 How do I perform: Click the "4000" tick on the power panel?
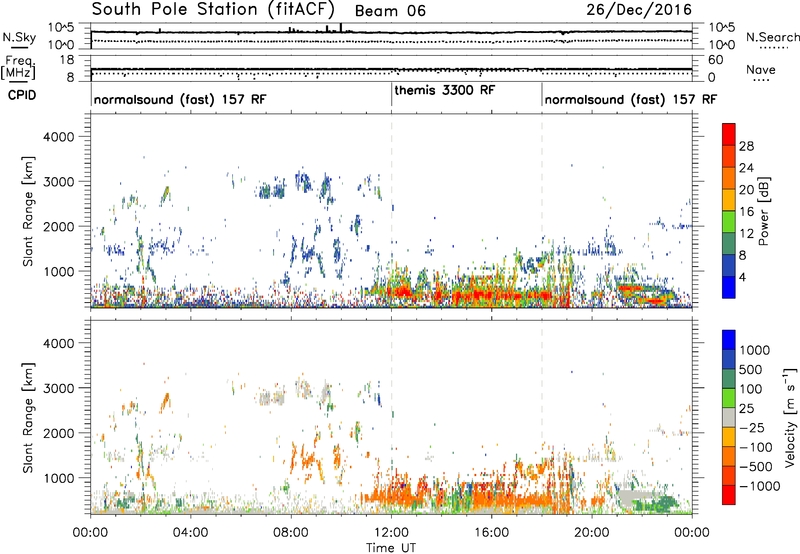(58, 137)
